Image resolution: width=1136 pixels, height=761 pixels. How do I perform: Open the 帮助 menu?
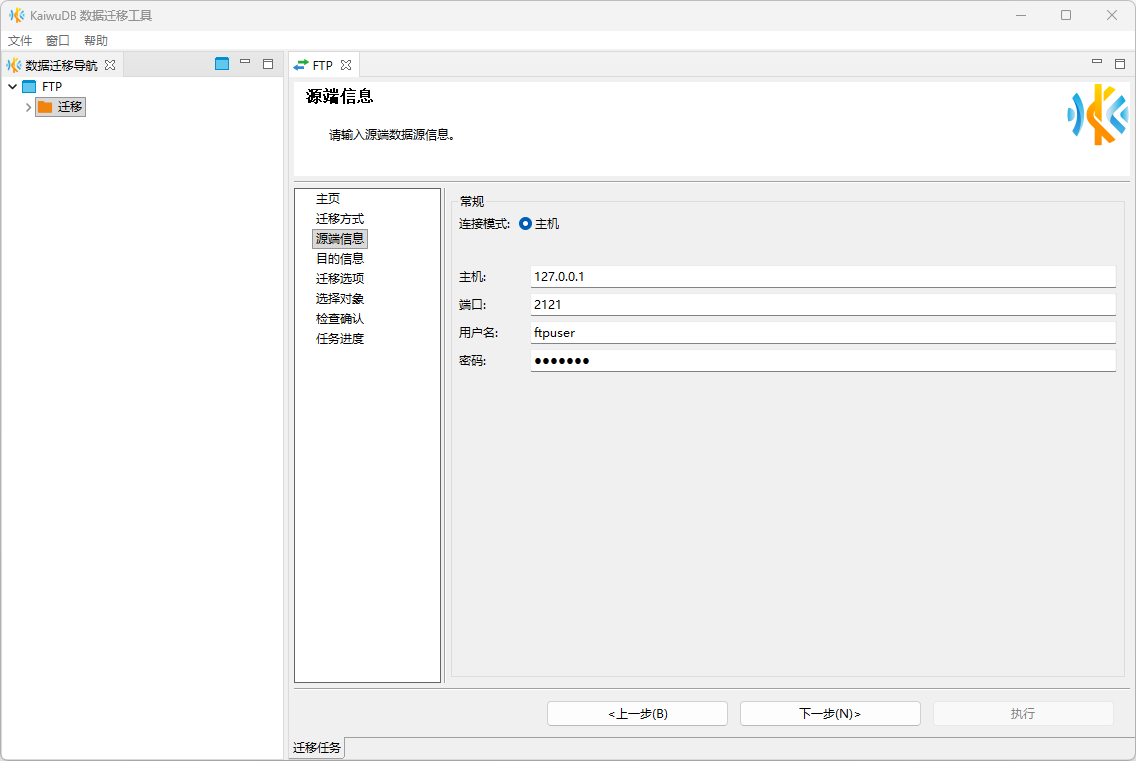click(x=96, y=41)
